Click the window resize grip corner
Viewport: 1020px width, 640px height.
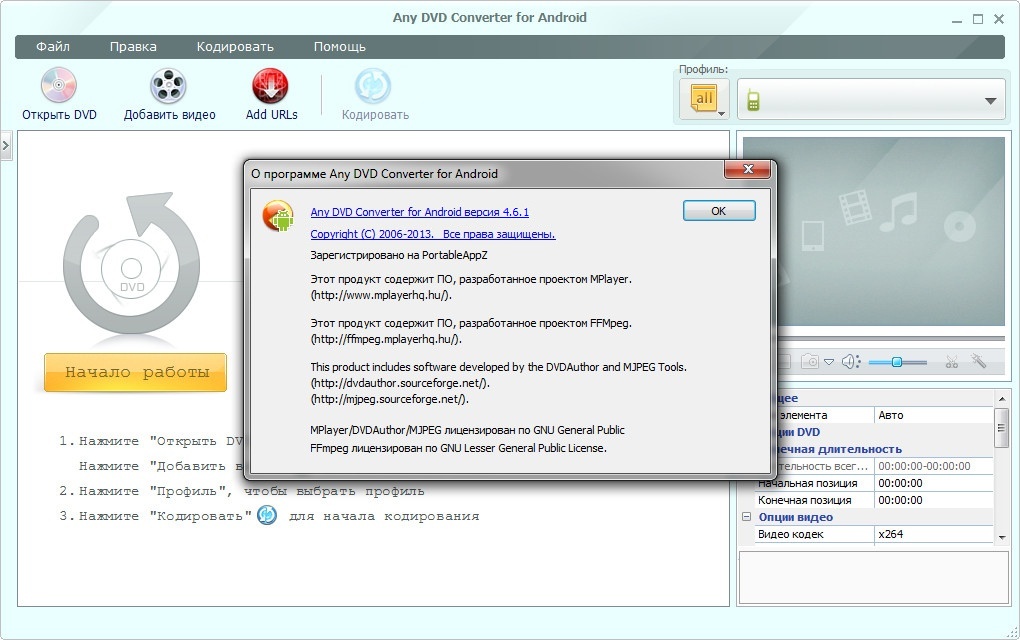[x=1012, y=632]
